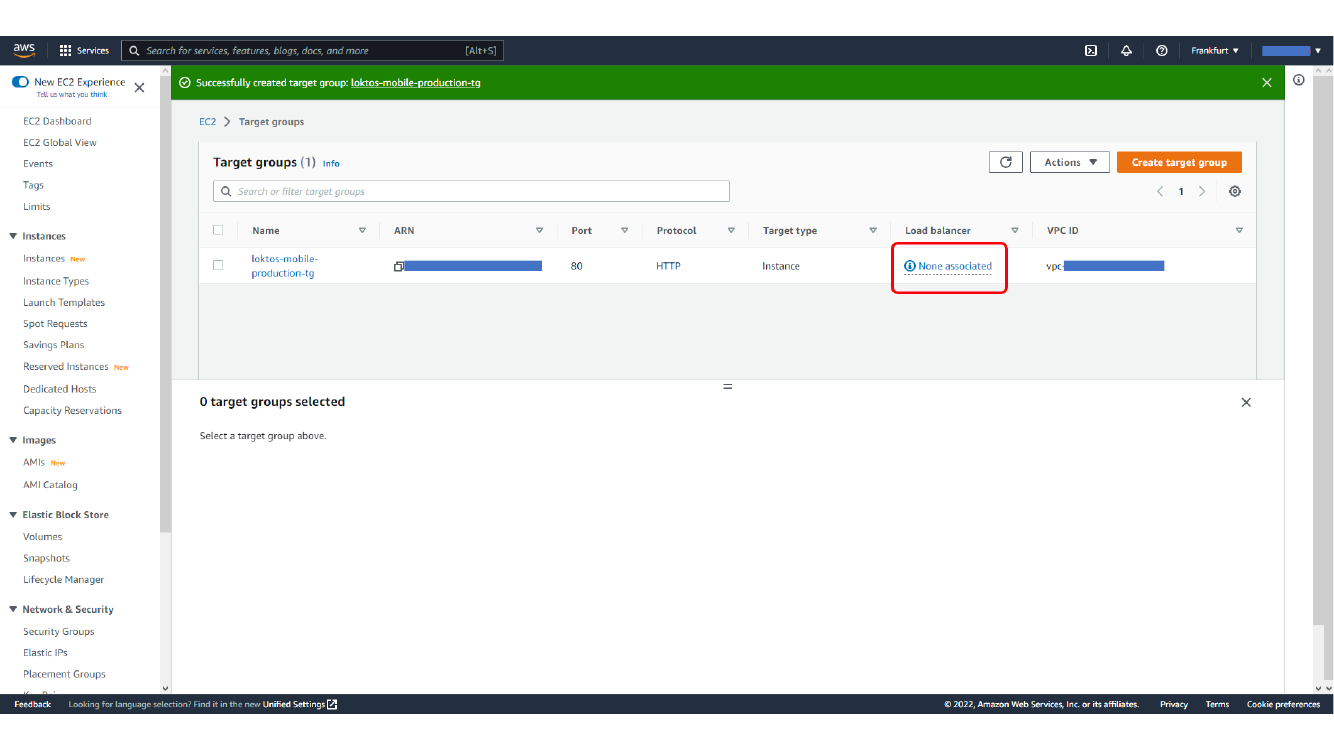
Task: Open Target groups Info link
Action: coord(331,163)
